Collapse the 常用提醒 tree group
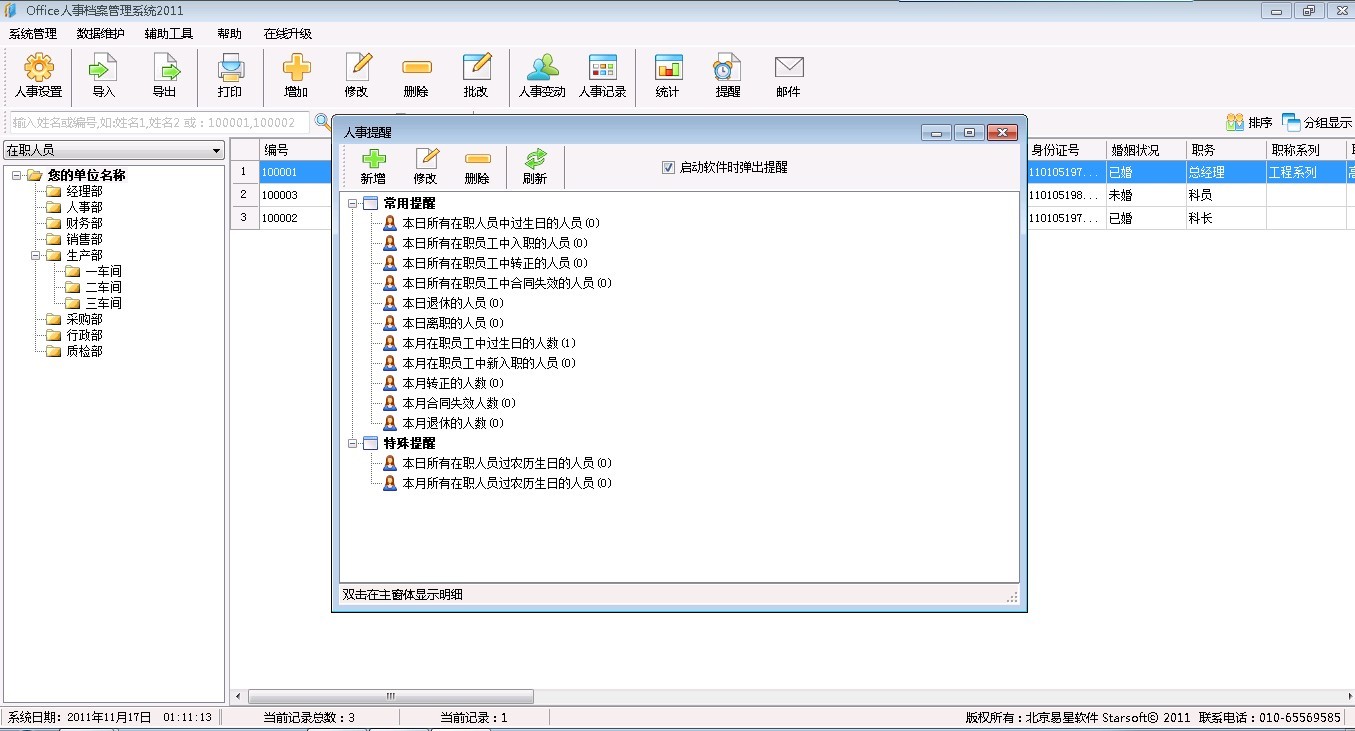1355x731 pixels. click(352, 204)
